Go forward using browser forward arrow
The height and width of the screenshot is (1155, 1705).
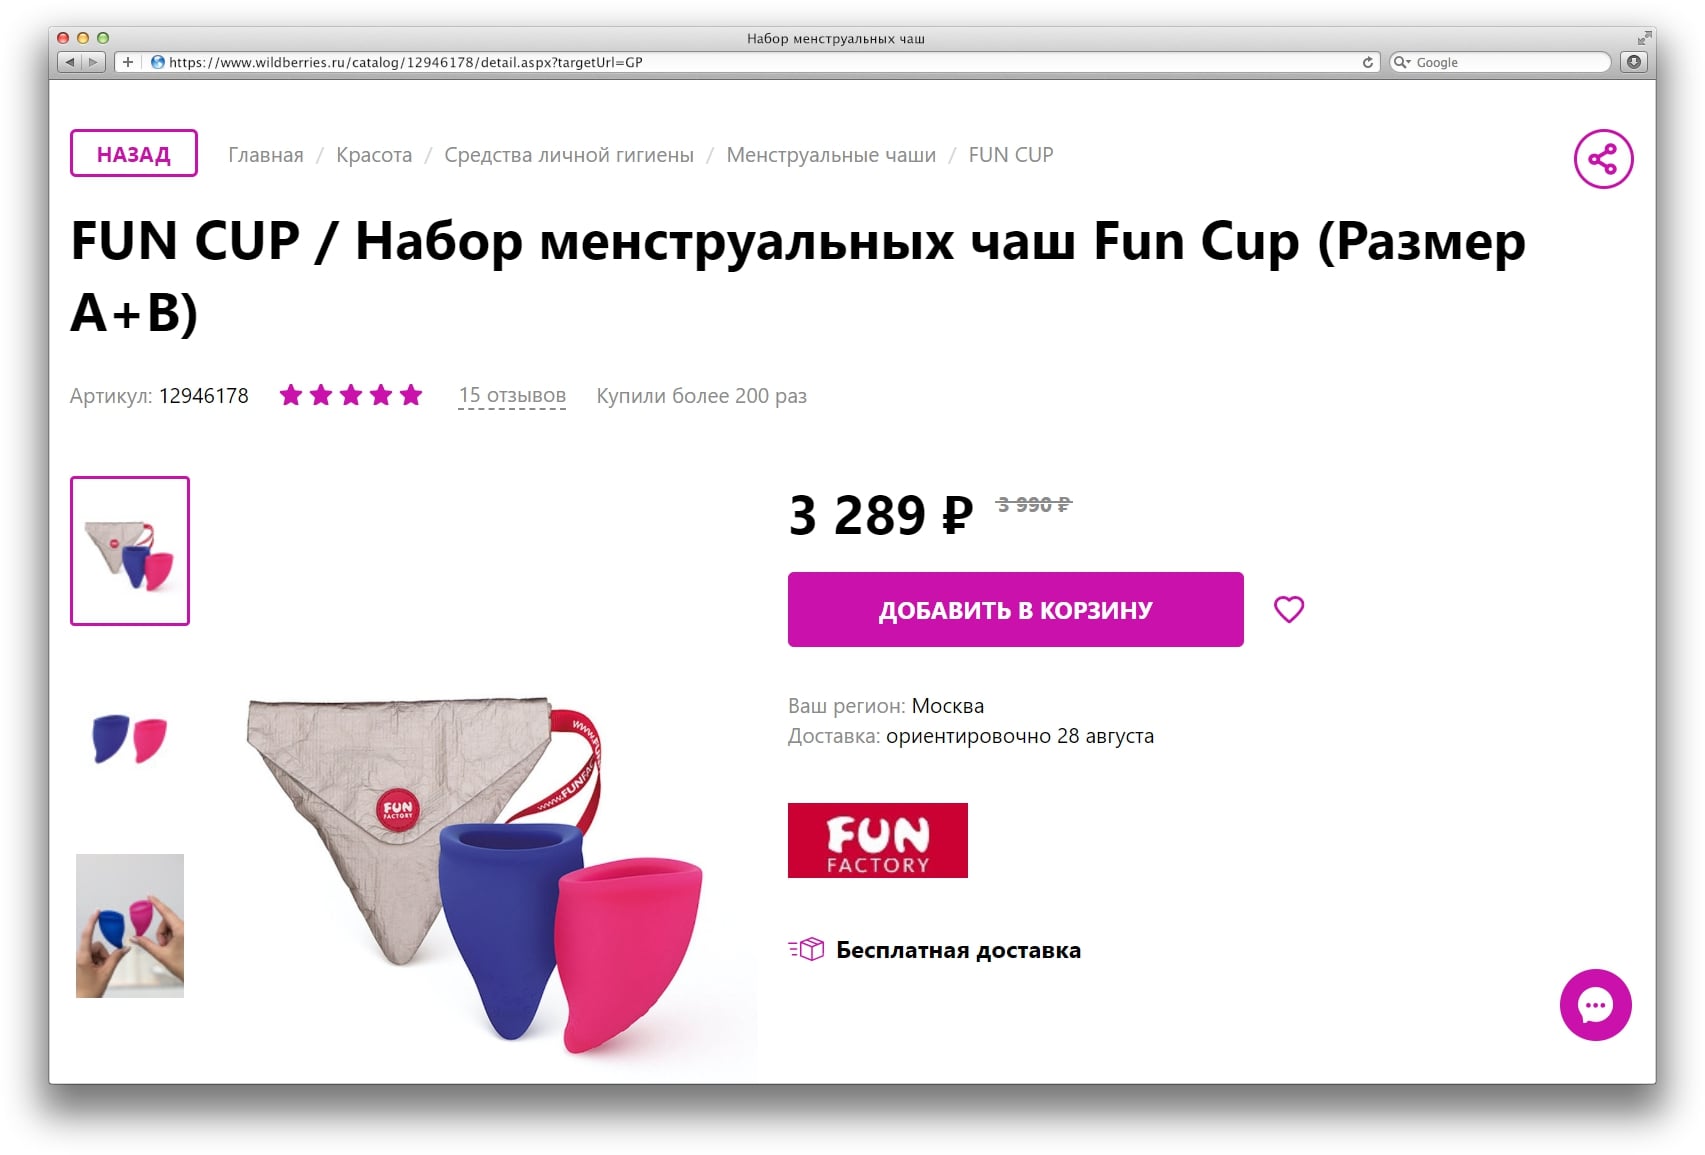coord(94,62)
